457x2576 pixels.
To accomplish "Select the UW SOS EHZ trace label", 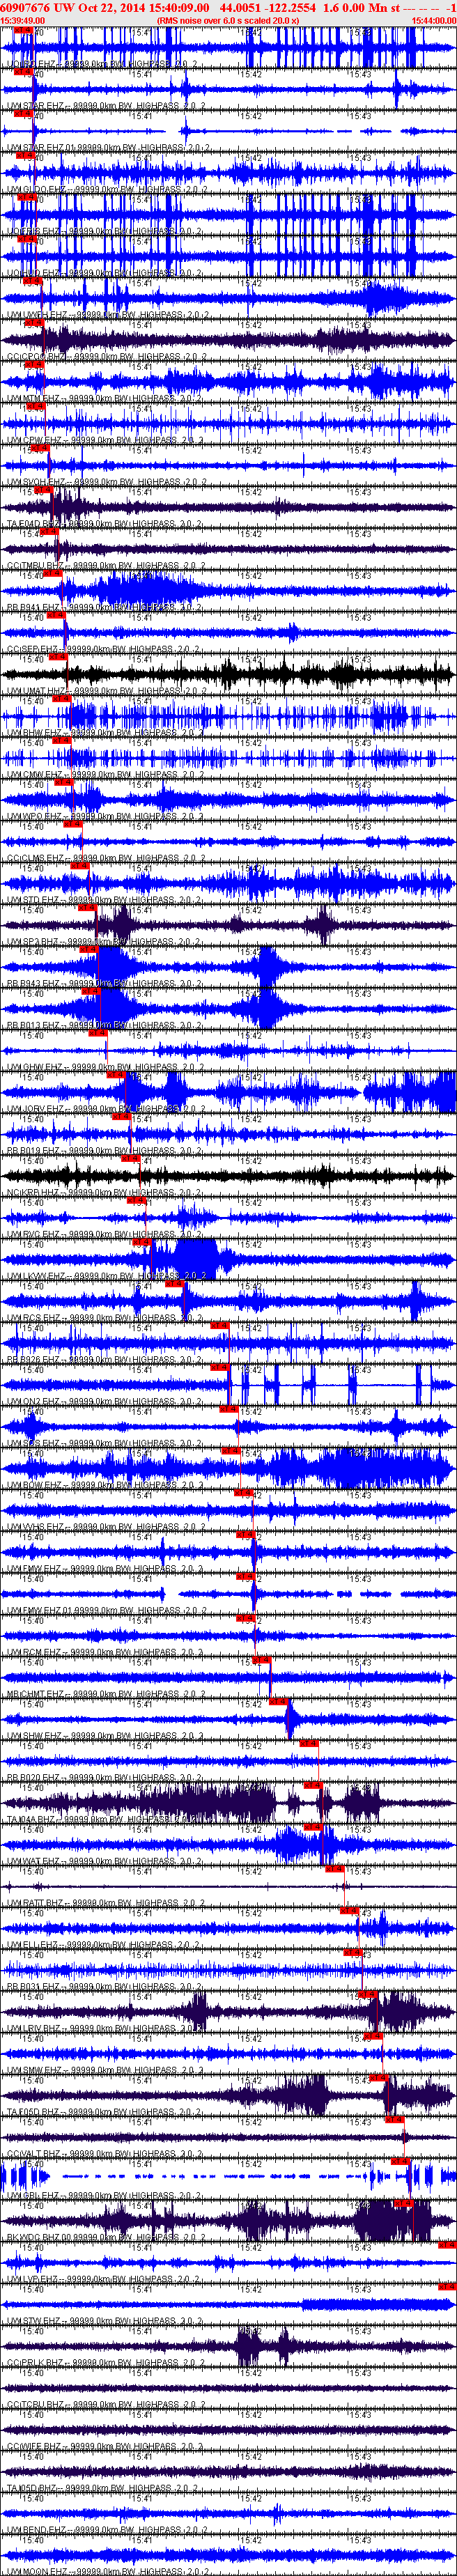I will (x=104, y=1442).
